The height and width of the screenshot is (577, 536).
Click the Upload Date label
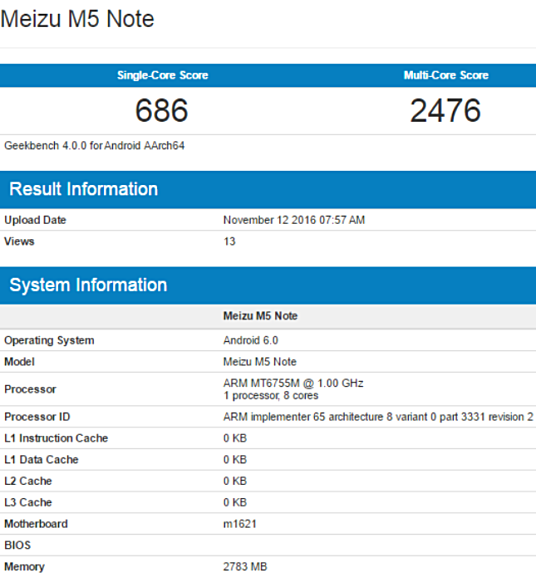pyautogui.click(x=35, y=220)
